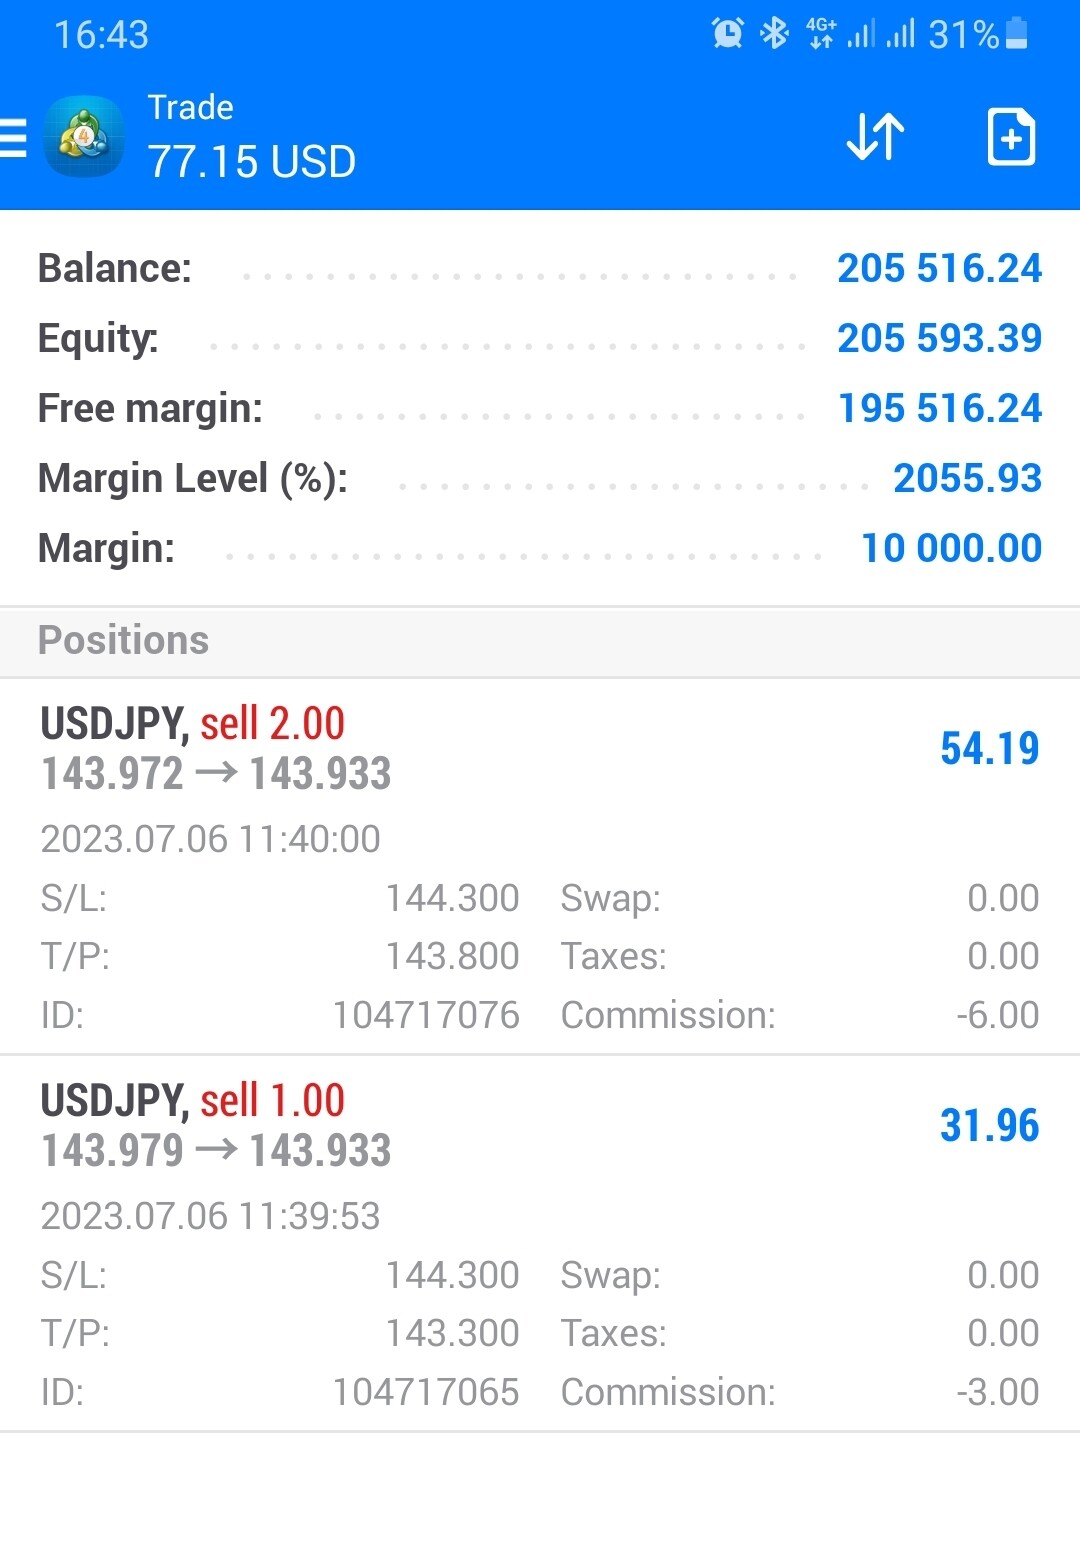Tap the Margin 10 000.00 row

click(x=540, y=548)
